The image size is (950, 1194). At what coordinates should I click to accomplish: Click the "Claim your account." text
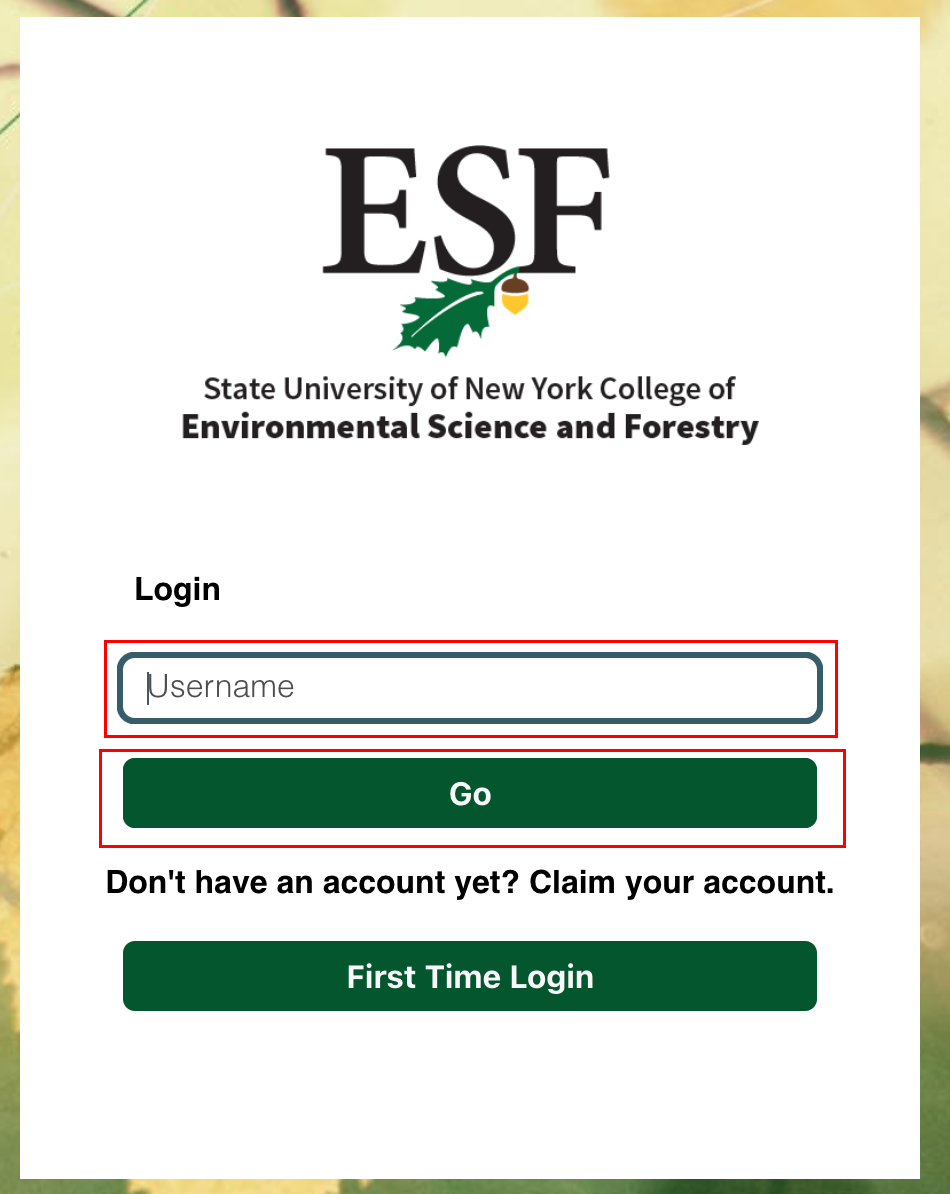[x=681, y=883]
